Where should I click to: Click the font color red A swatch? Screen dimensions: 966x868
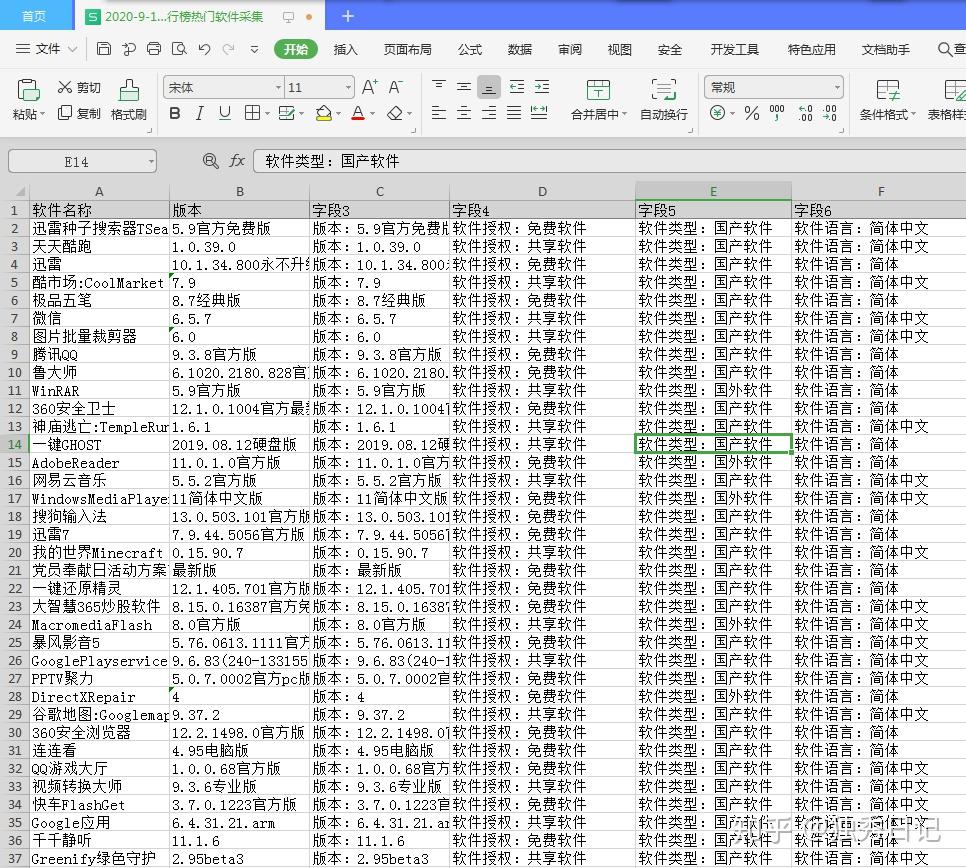click(x=357, y=113)
